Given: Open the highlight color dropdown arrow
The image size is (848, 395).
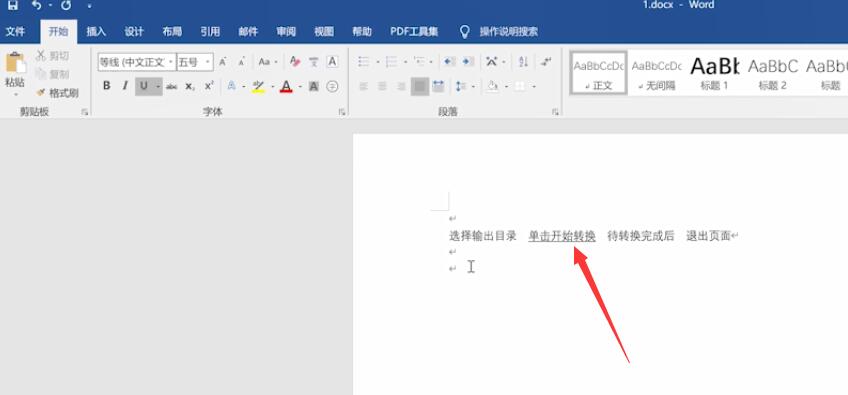Looking at the screenshot, I should [x=273, y=87].
